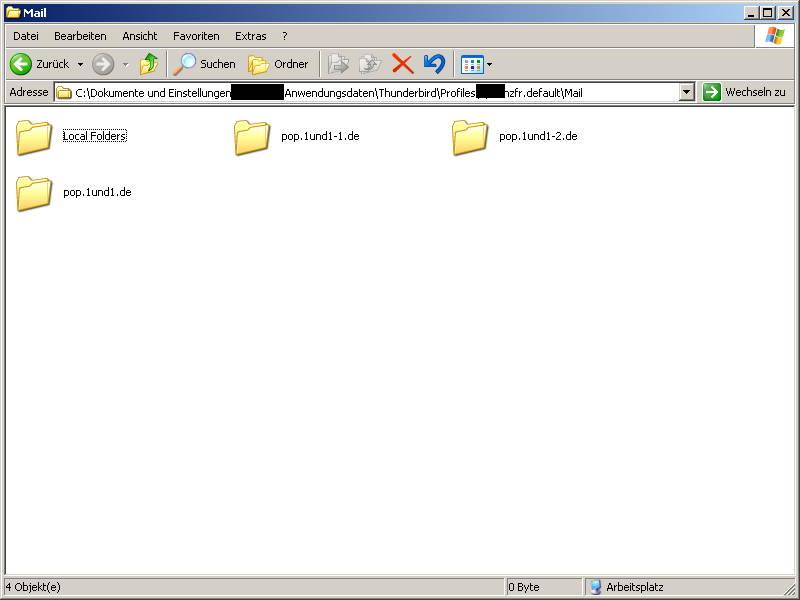Click the Windows flag logo
Image resolution: width=800 pixels, height=600 pixels.
774,36
